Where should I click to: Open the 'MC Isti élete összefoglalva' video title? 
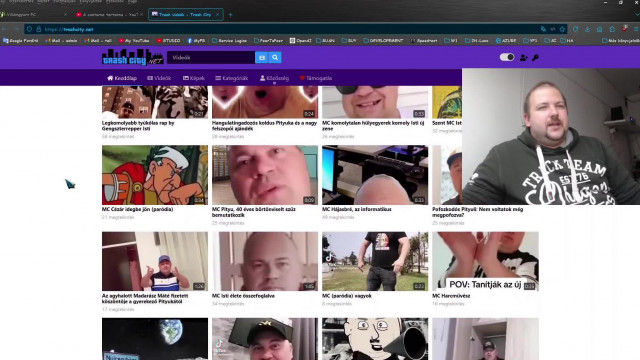[x=243, y=296]
